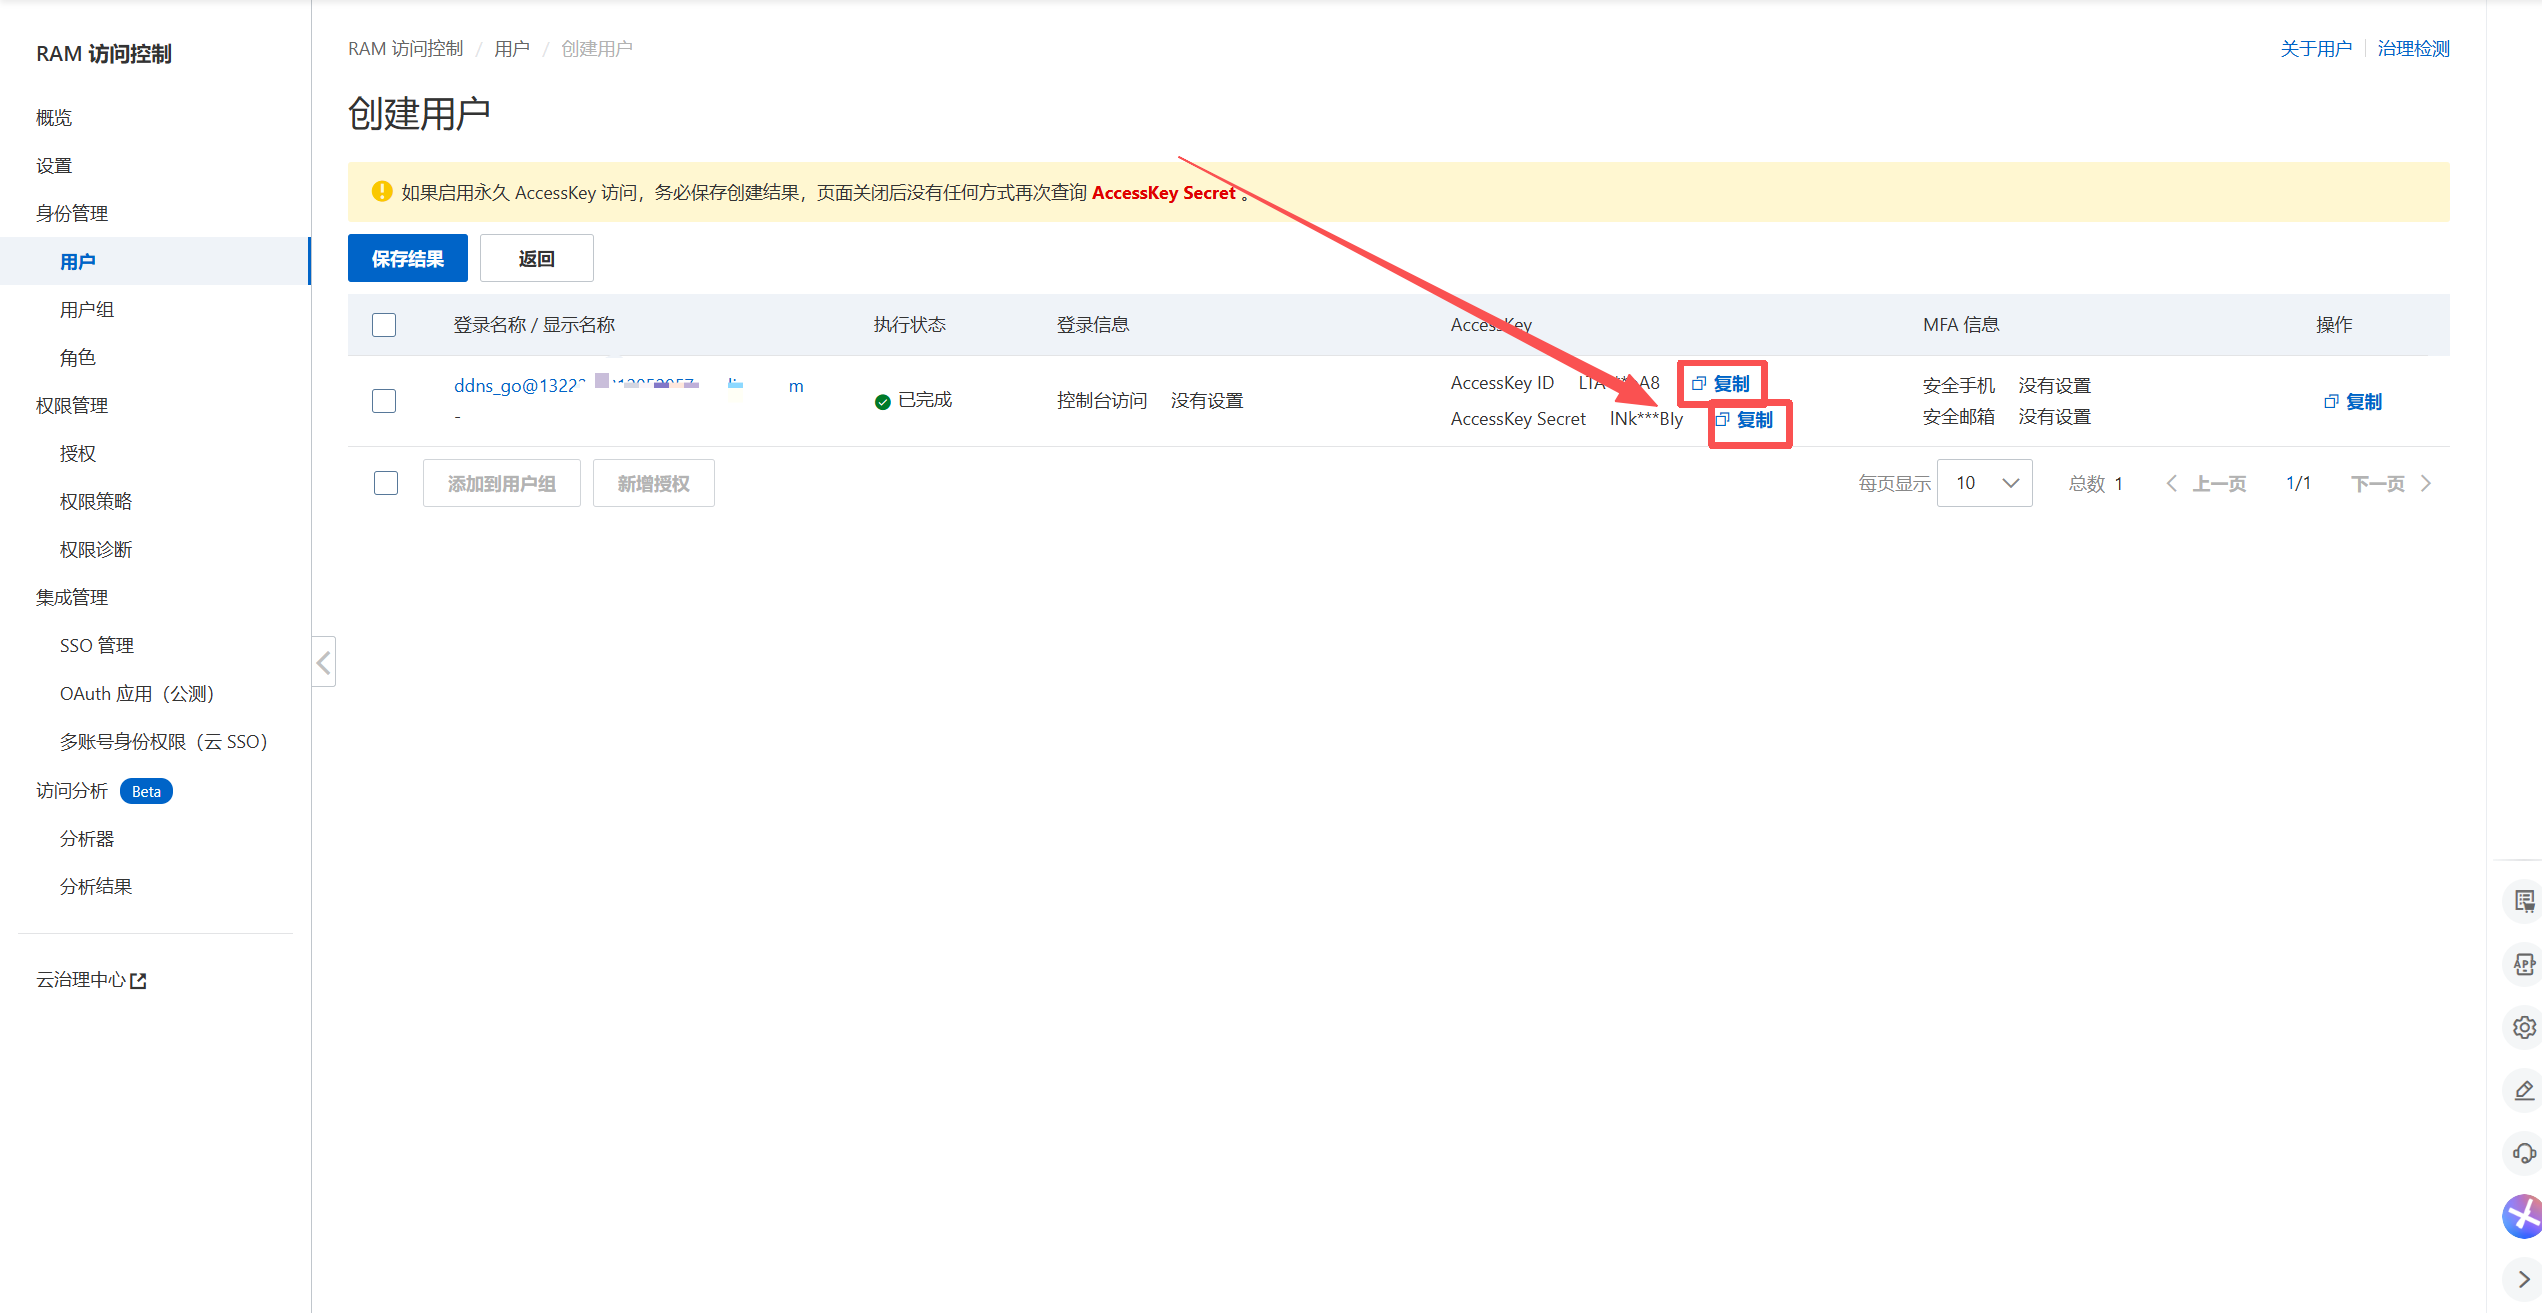The width and height of the screenshot is (2542, 1313).
Task: Click the 返回 button
Action: 537,259
